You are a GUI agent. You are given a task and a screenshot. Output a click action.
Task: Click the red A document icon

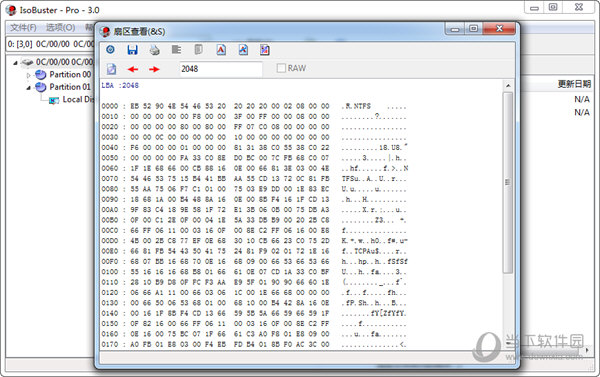coord(221,50)
